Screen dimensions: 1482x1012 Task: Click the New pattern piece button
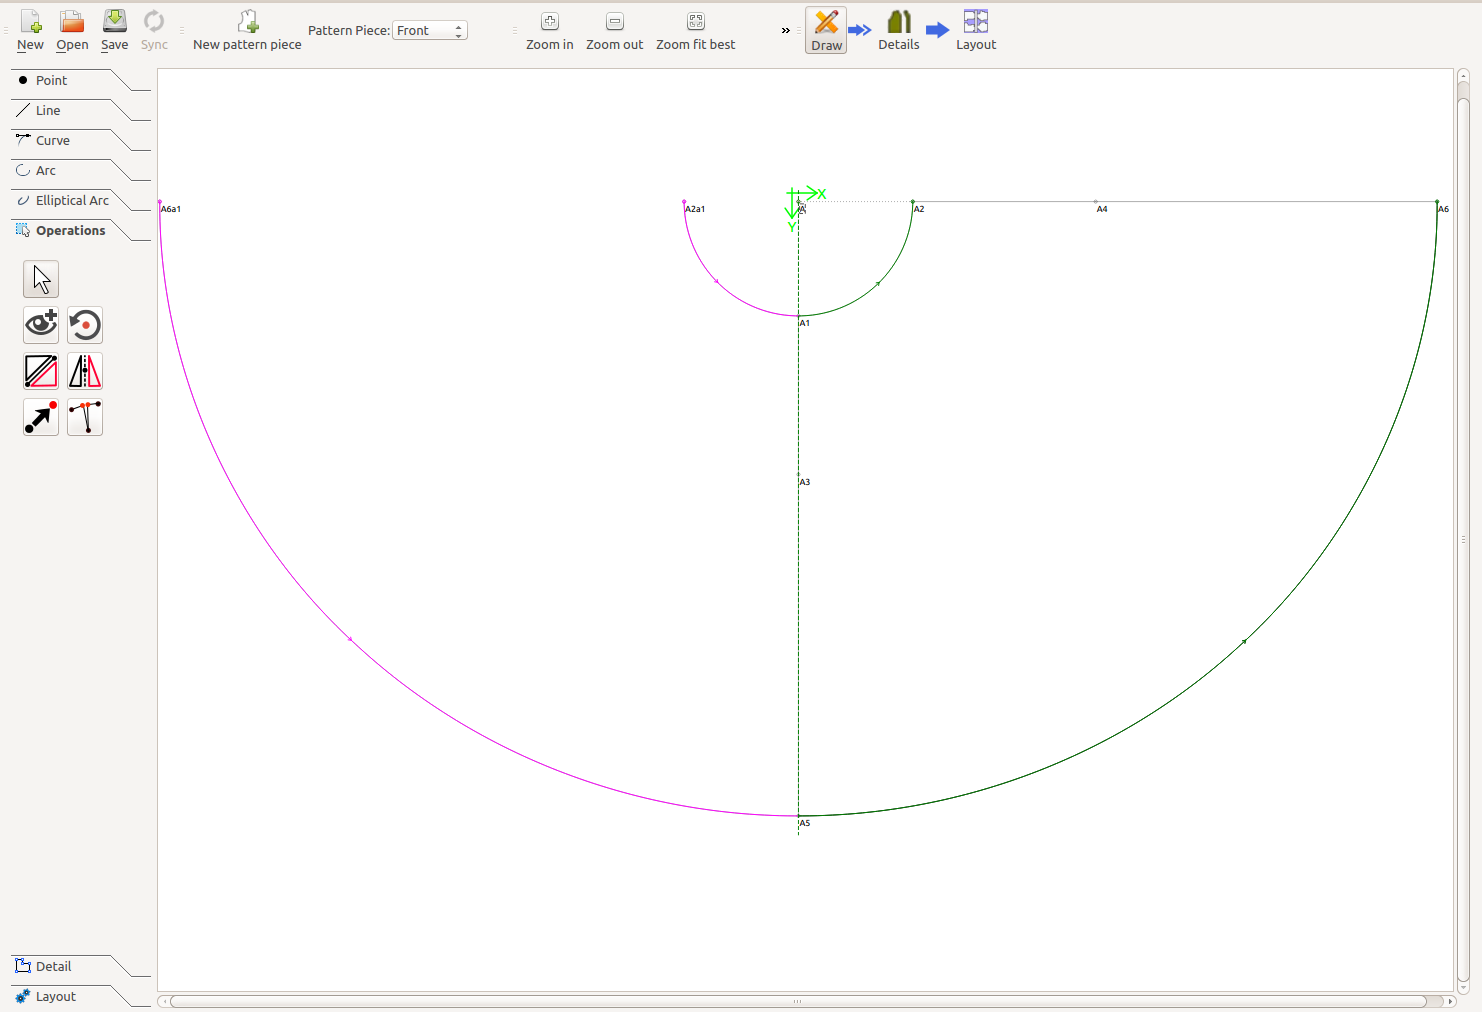pyautogui.click(x=247, y=30)
